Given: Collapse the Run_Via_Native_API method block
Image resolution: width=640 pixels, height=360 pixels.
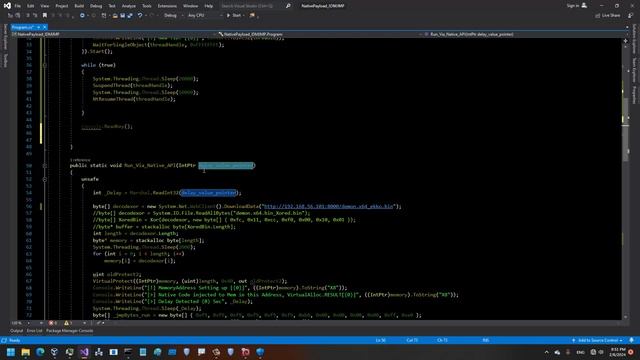Looking at the screenshot, I should click(45, 166).
